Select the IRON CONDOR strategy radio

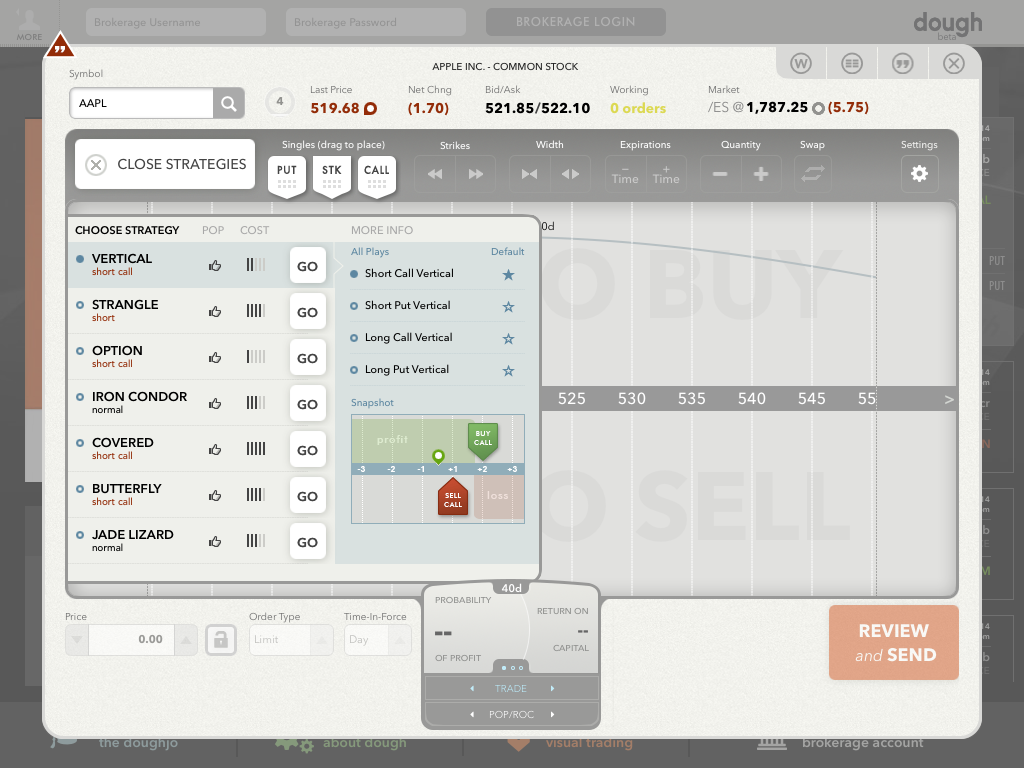pyautogui.click(x=80, y=397)
